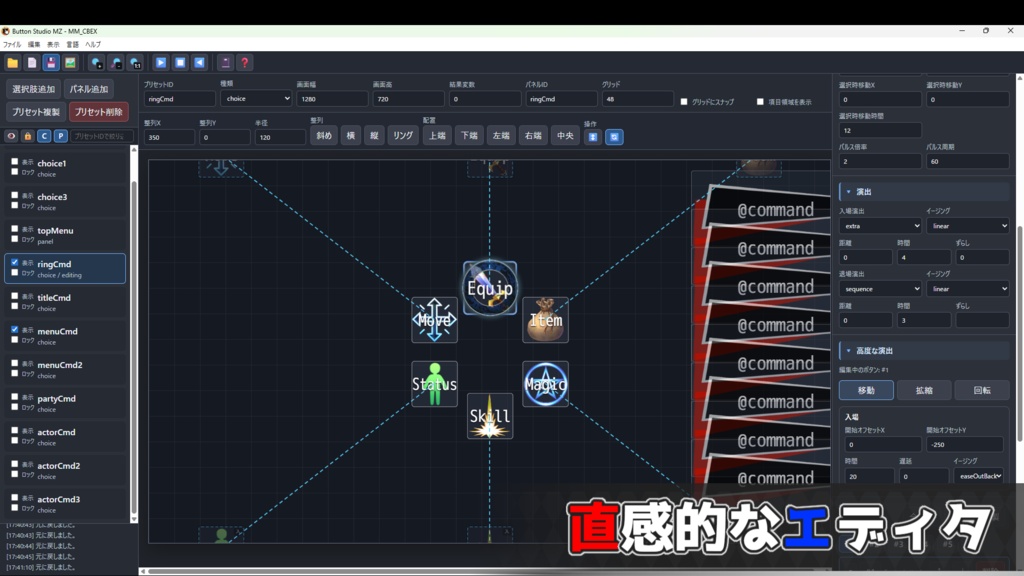Open the 種類 choice dropdown

[x=255, y=99]
